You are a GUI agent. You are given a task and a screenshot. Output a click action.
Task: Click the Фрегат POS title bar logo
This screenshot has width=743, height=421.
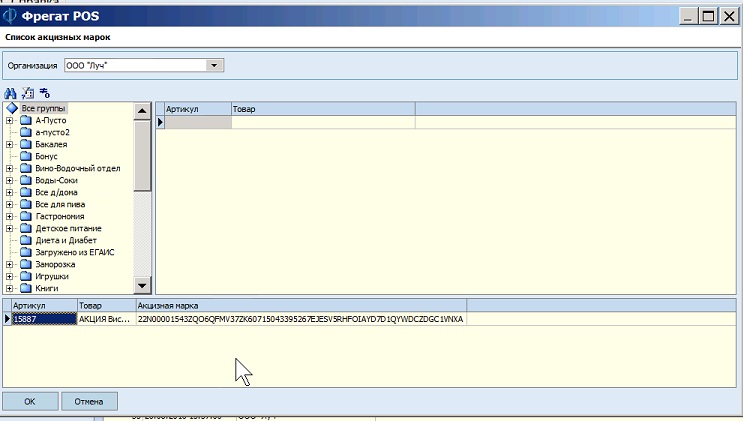pos(9,16)
